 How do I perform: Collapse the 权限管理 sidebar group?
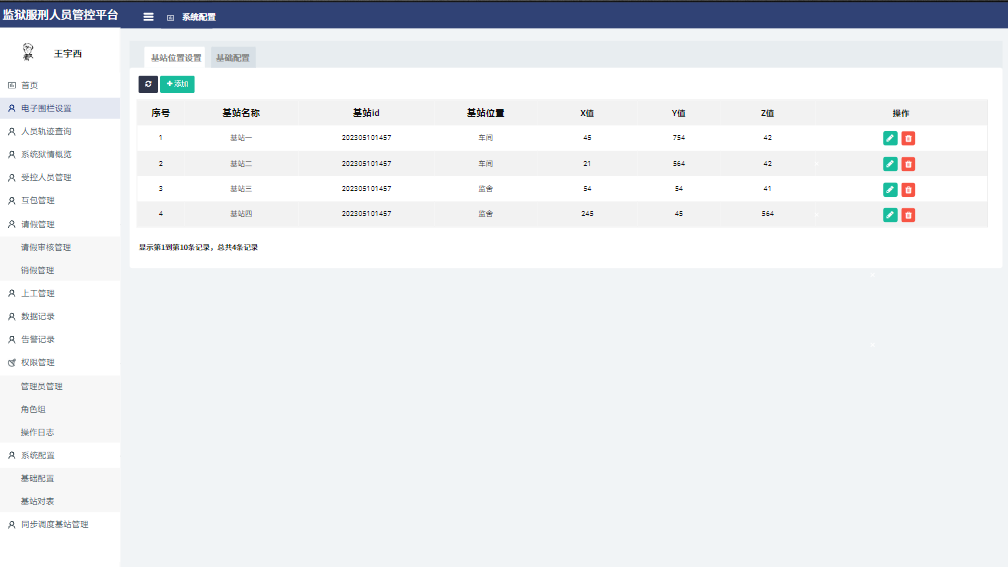click(38, 362)
